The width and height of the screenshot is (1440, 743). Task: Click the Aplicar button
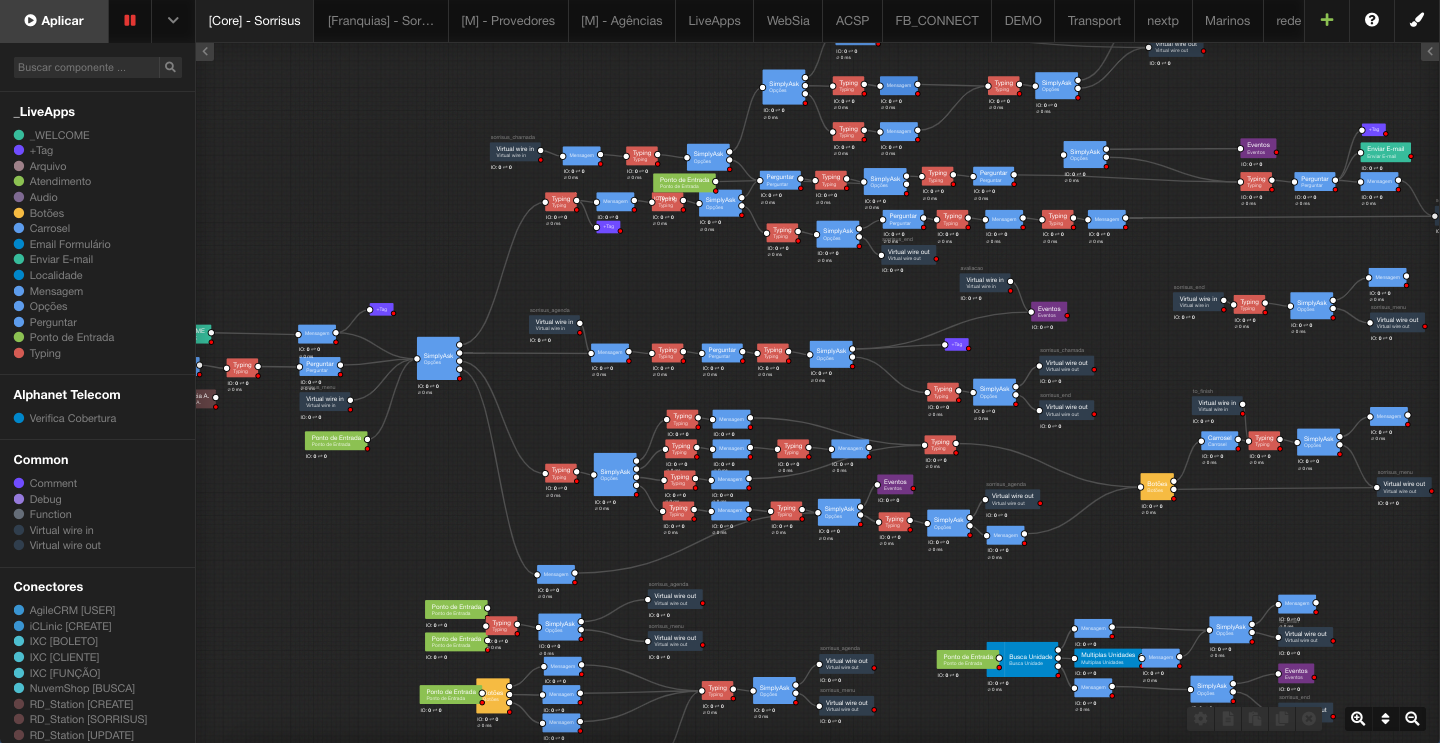[54, 20]
